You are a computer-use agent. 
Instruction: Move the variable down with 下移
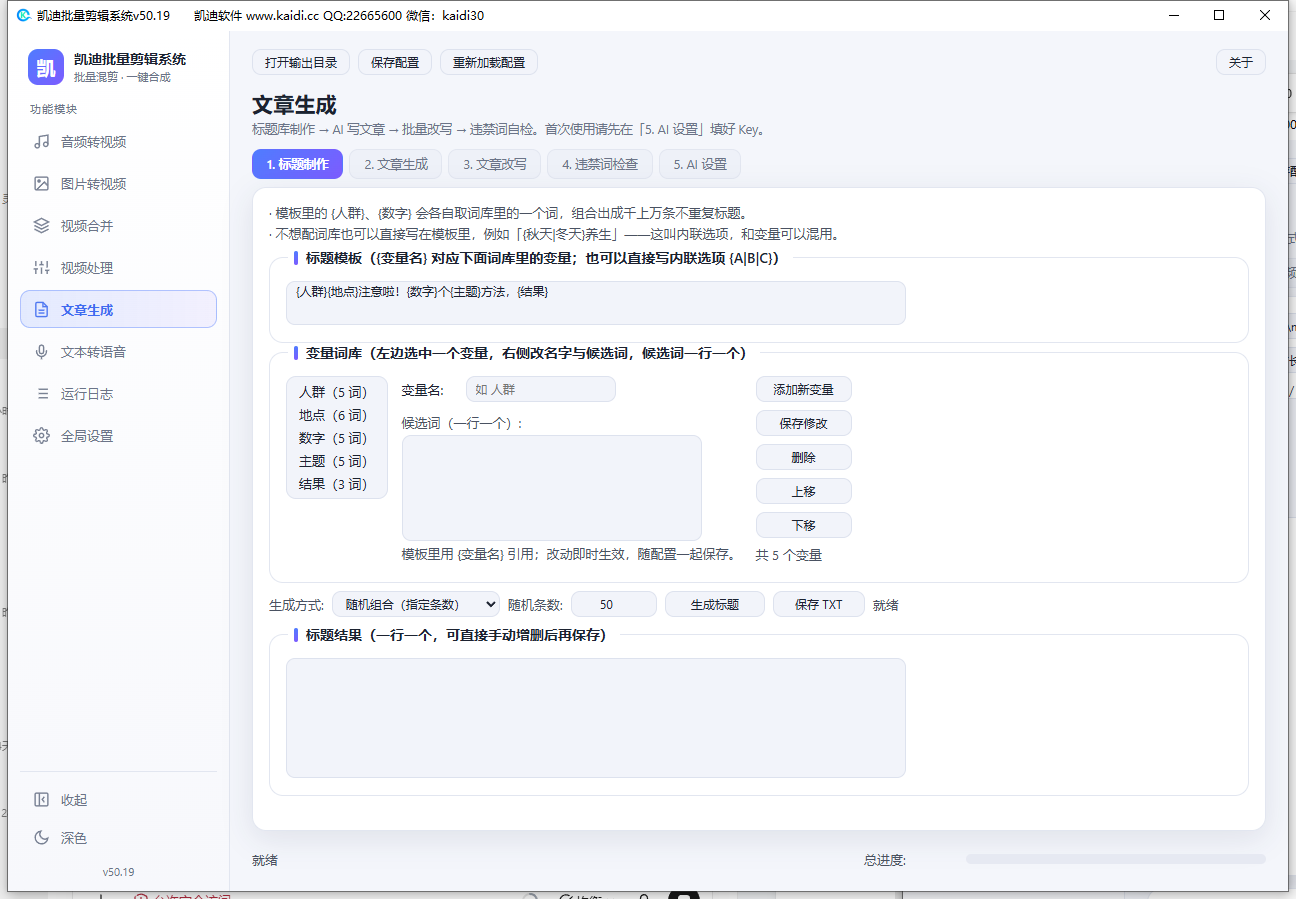pos(804,525)
